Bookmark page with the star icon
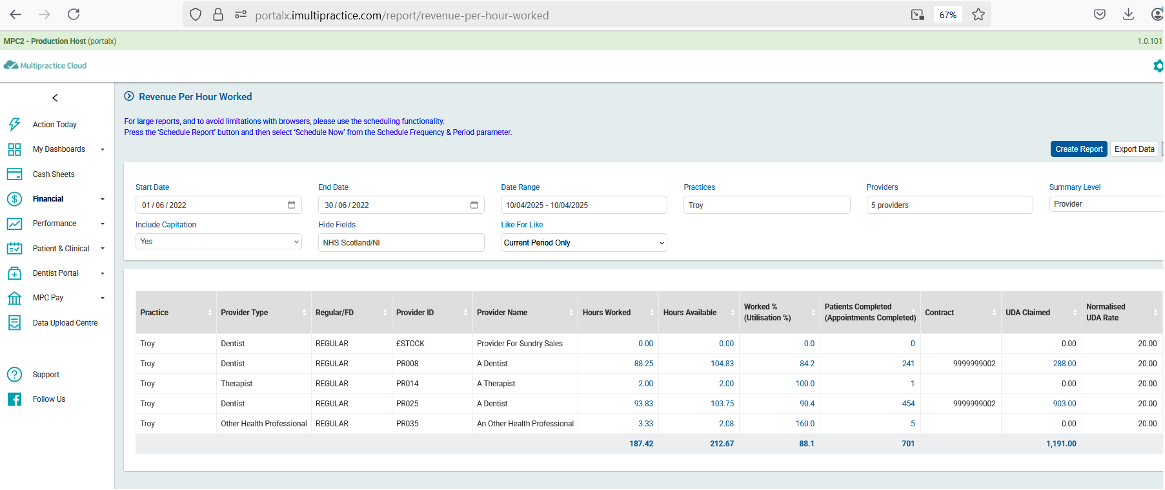This screenshot has height=490, width=1165. [979, 14]
